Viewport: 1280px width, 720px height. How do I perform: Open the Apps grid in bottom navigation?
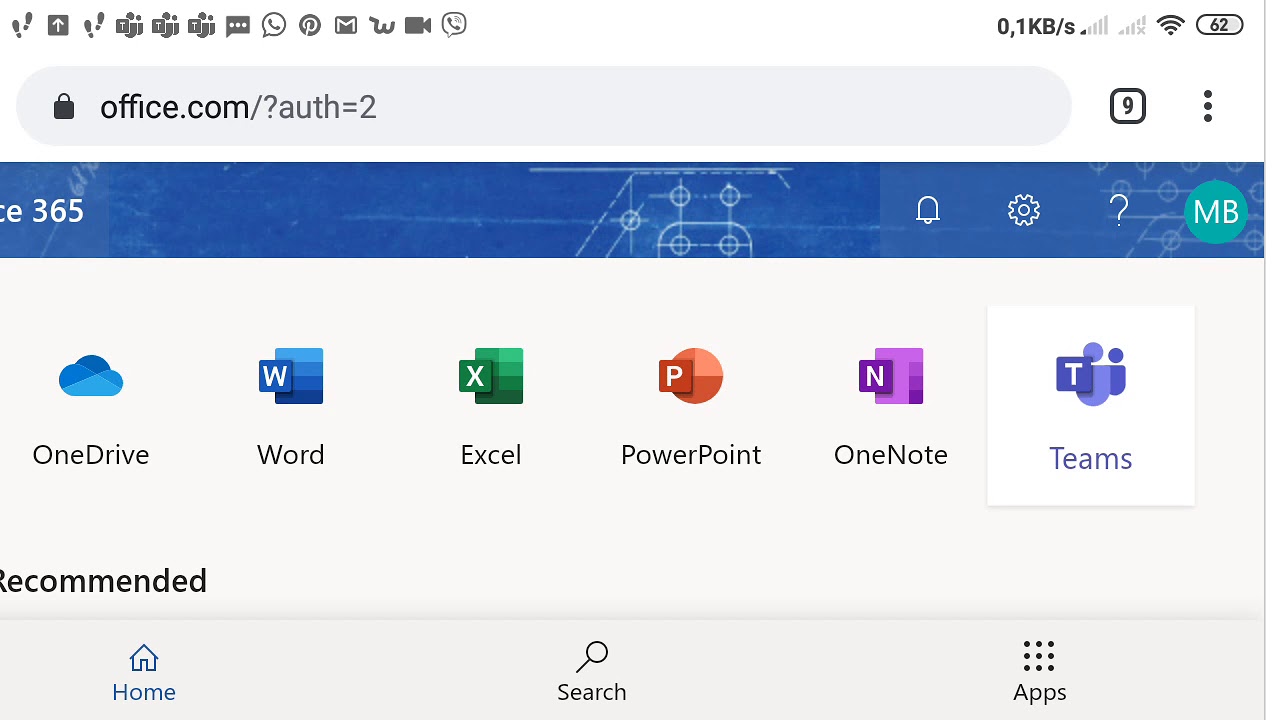point(1039,671)
